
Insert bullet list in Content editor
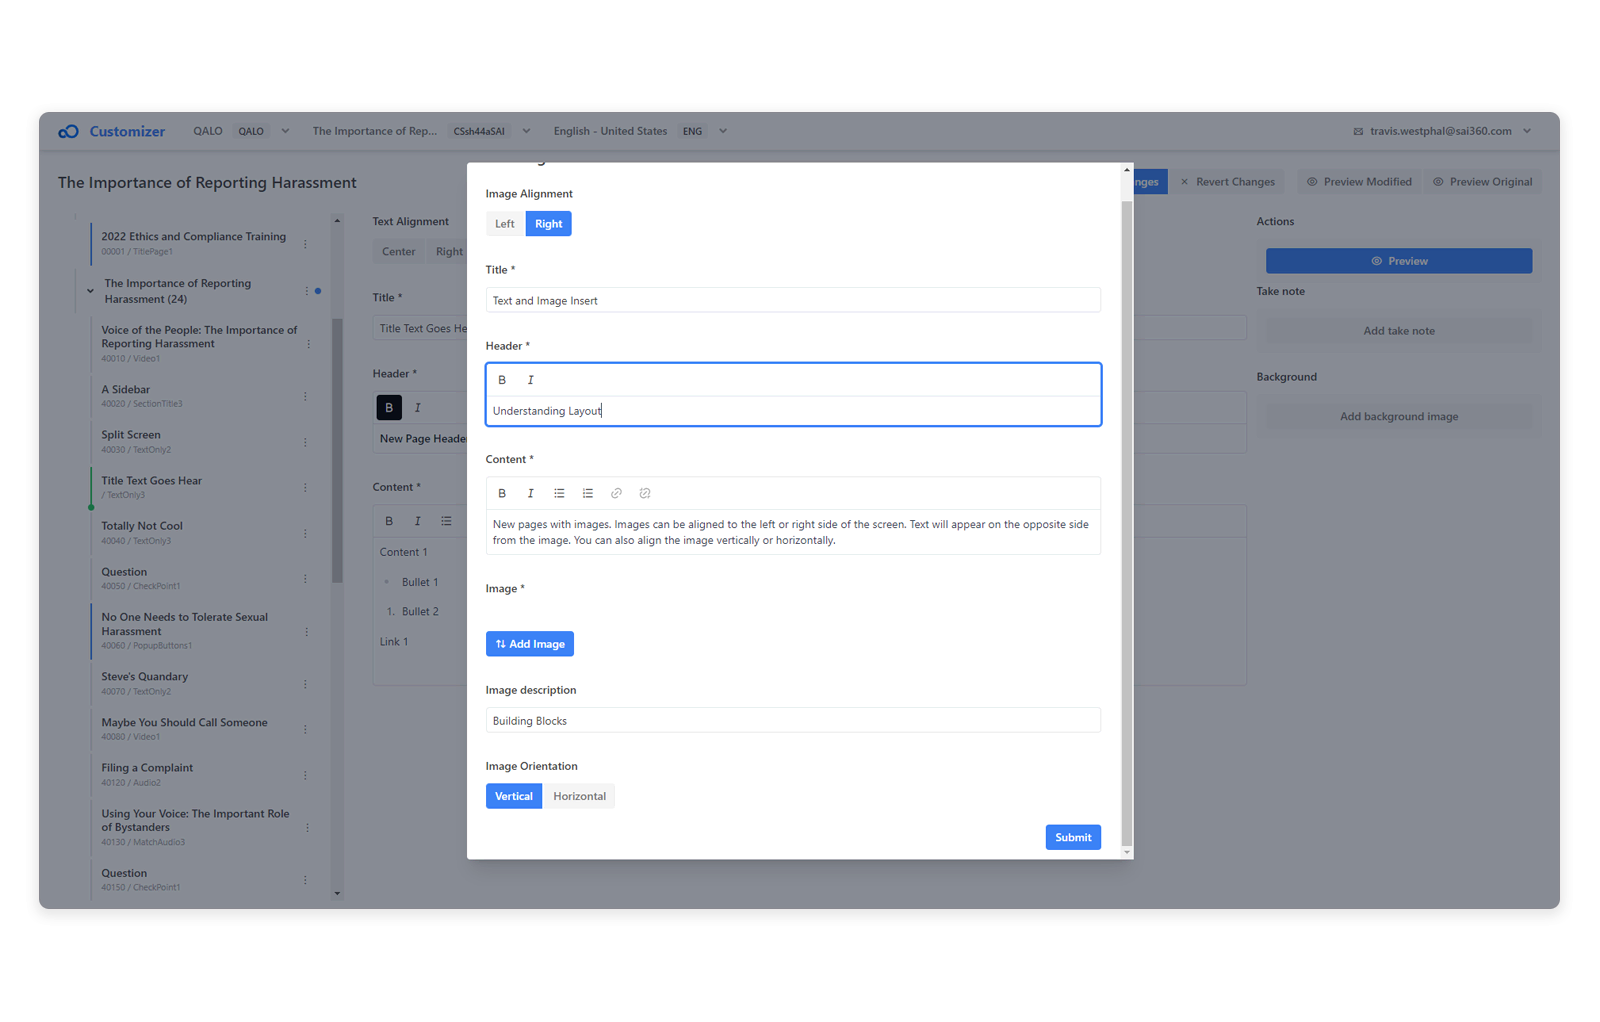click(559, 493)
